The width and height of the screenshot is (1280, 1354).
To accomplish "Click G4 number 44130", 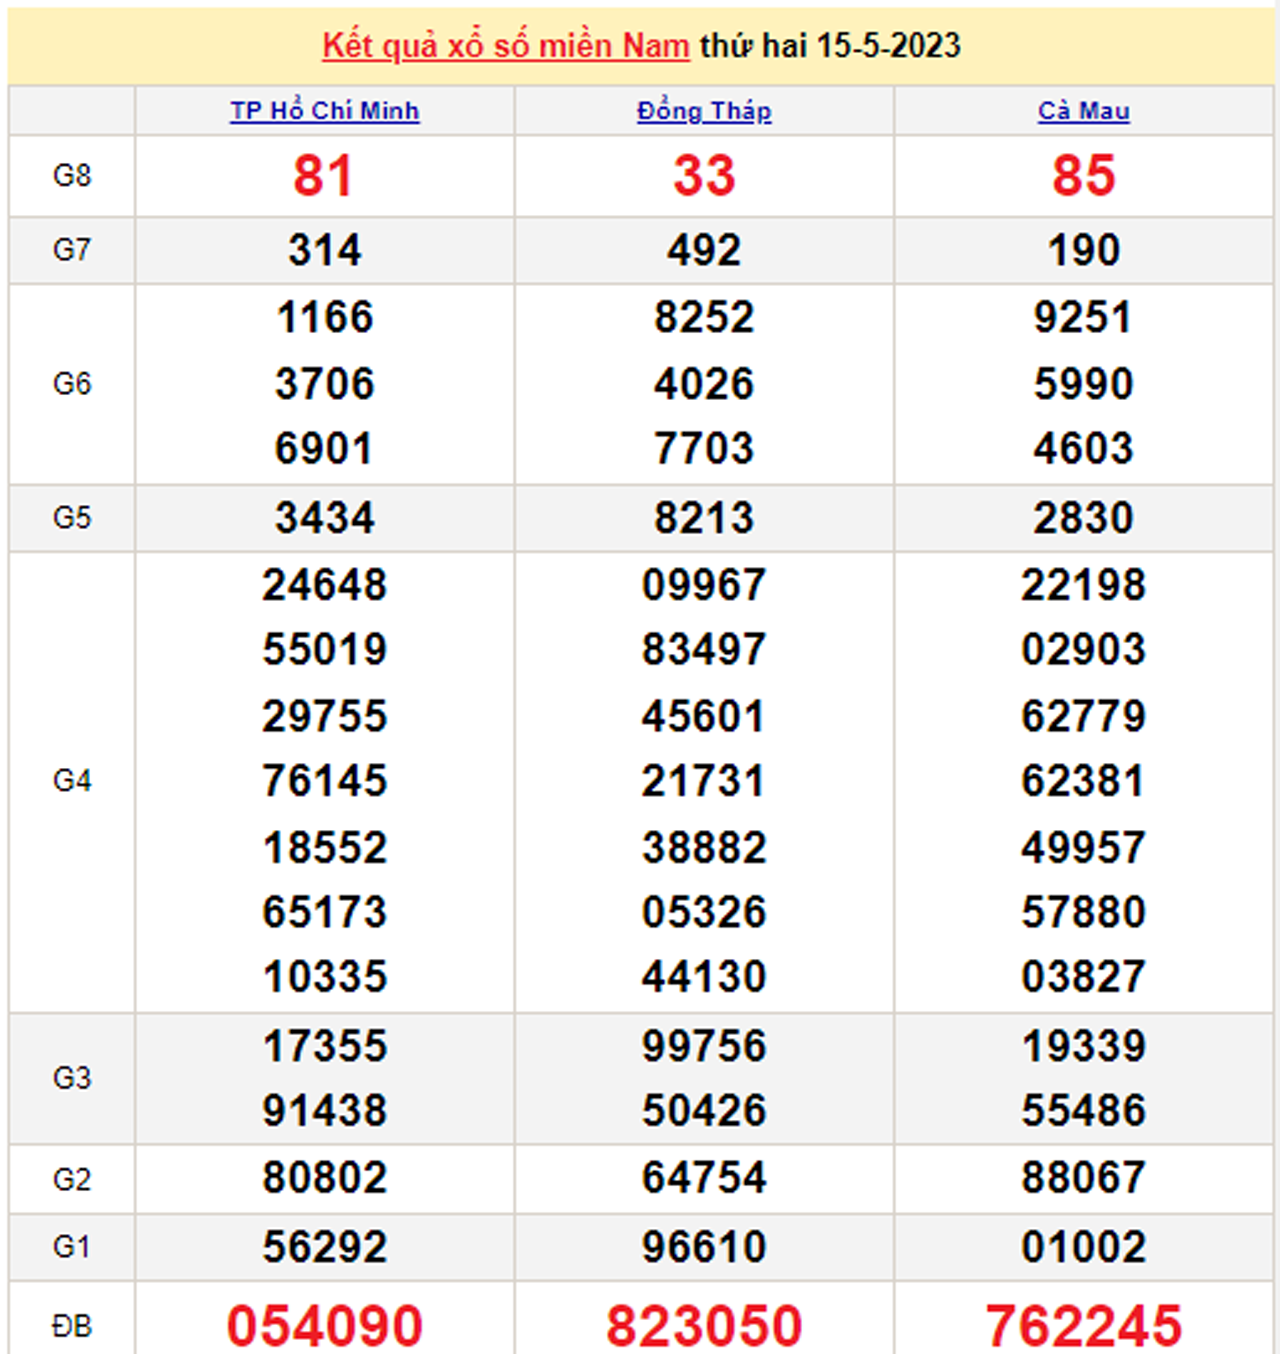I will [704, 977].
